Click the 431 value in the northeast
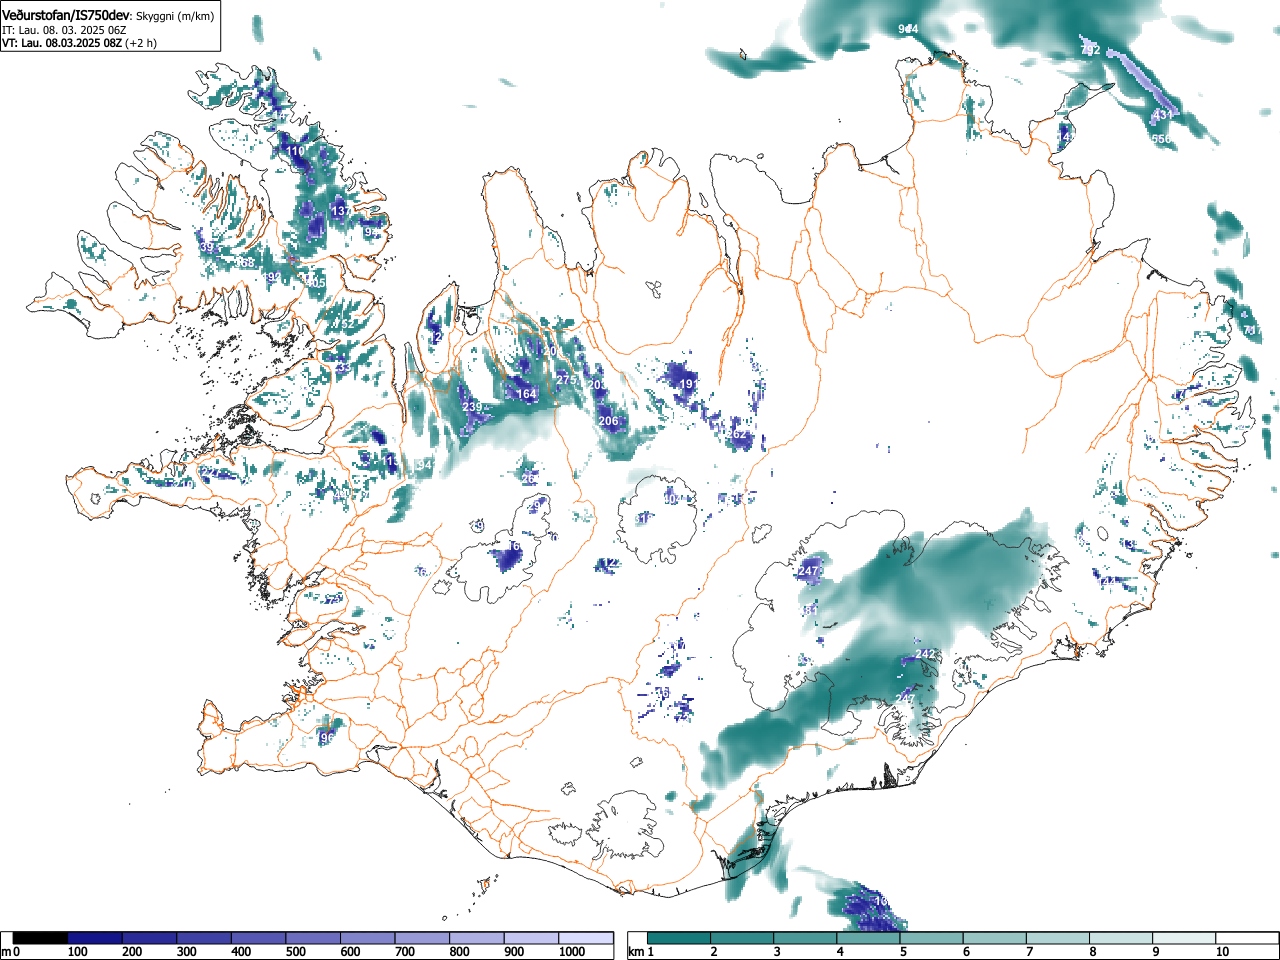The height and width of the screenshot is (960, 1280). click(1163, 115)
